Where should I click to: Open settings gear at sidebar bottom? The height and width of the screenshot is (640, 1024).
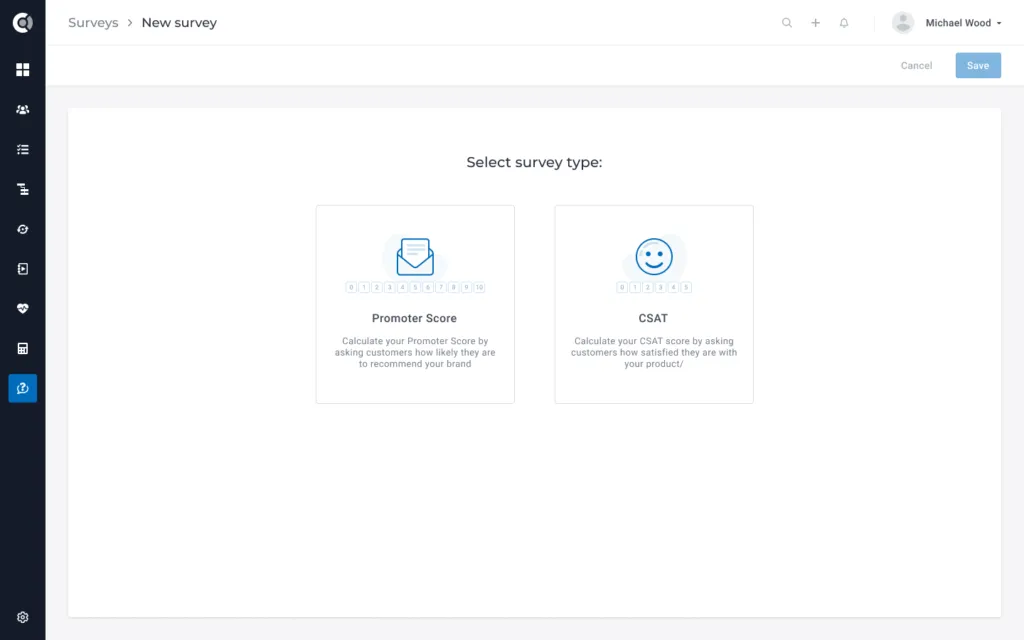point(23,617)
